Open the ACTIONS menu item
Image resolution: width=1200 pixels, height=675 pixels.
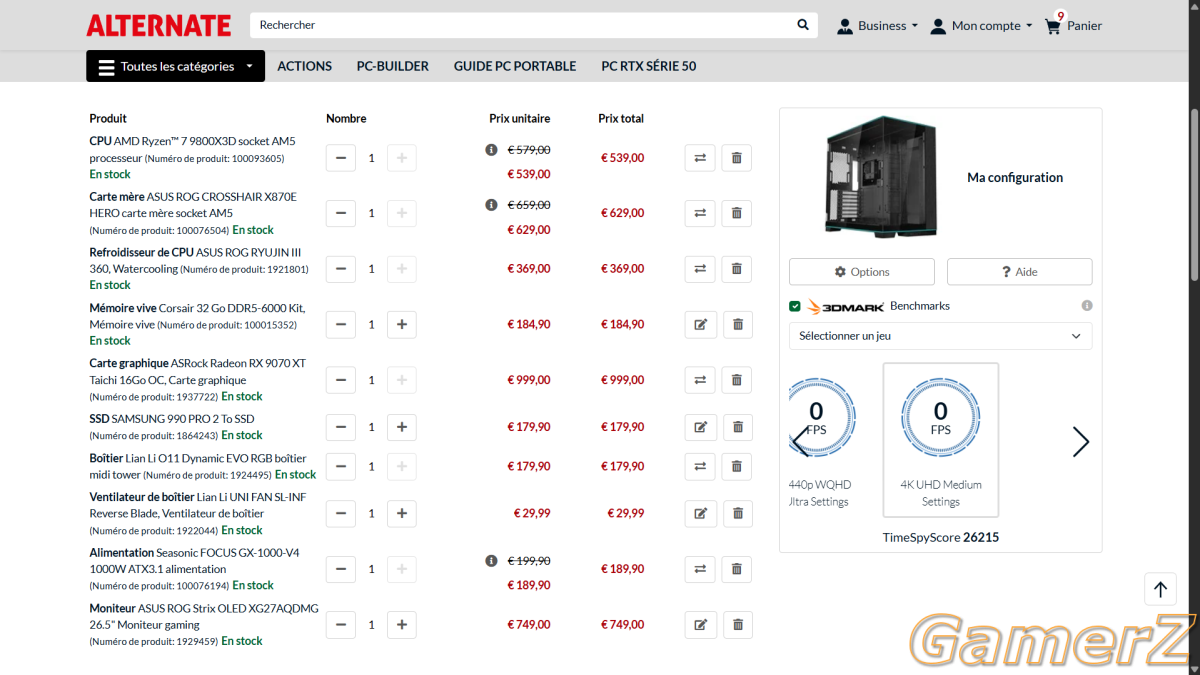tap(304, 66)
